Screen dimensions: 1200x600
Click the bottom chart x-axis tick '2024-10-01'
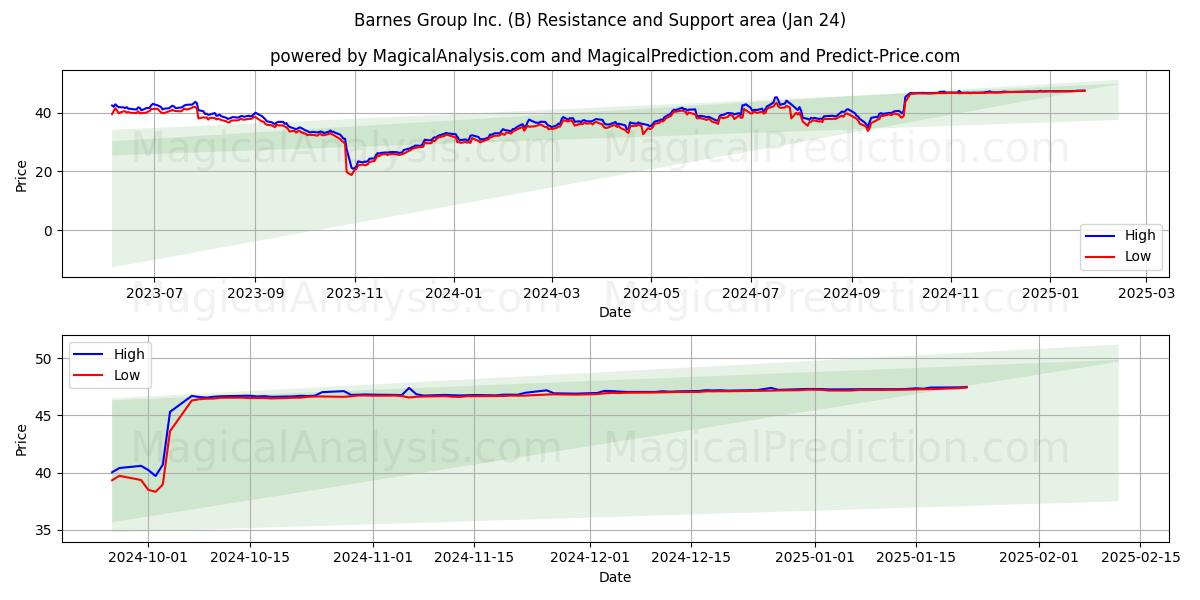148,559
